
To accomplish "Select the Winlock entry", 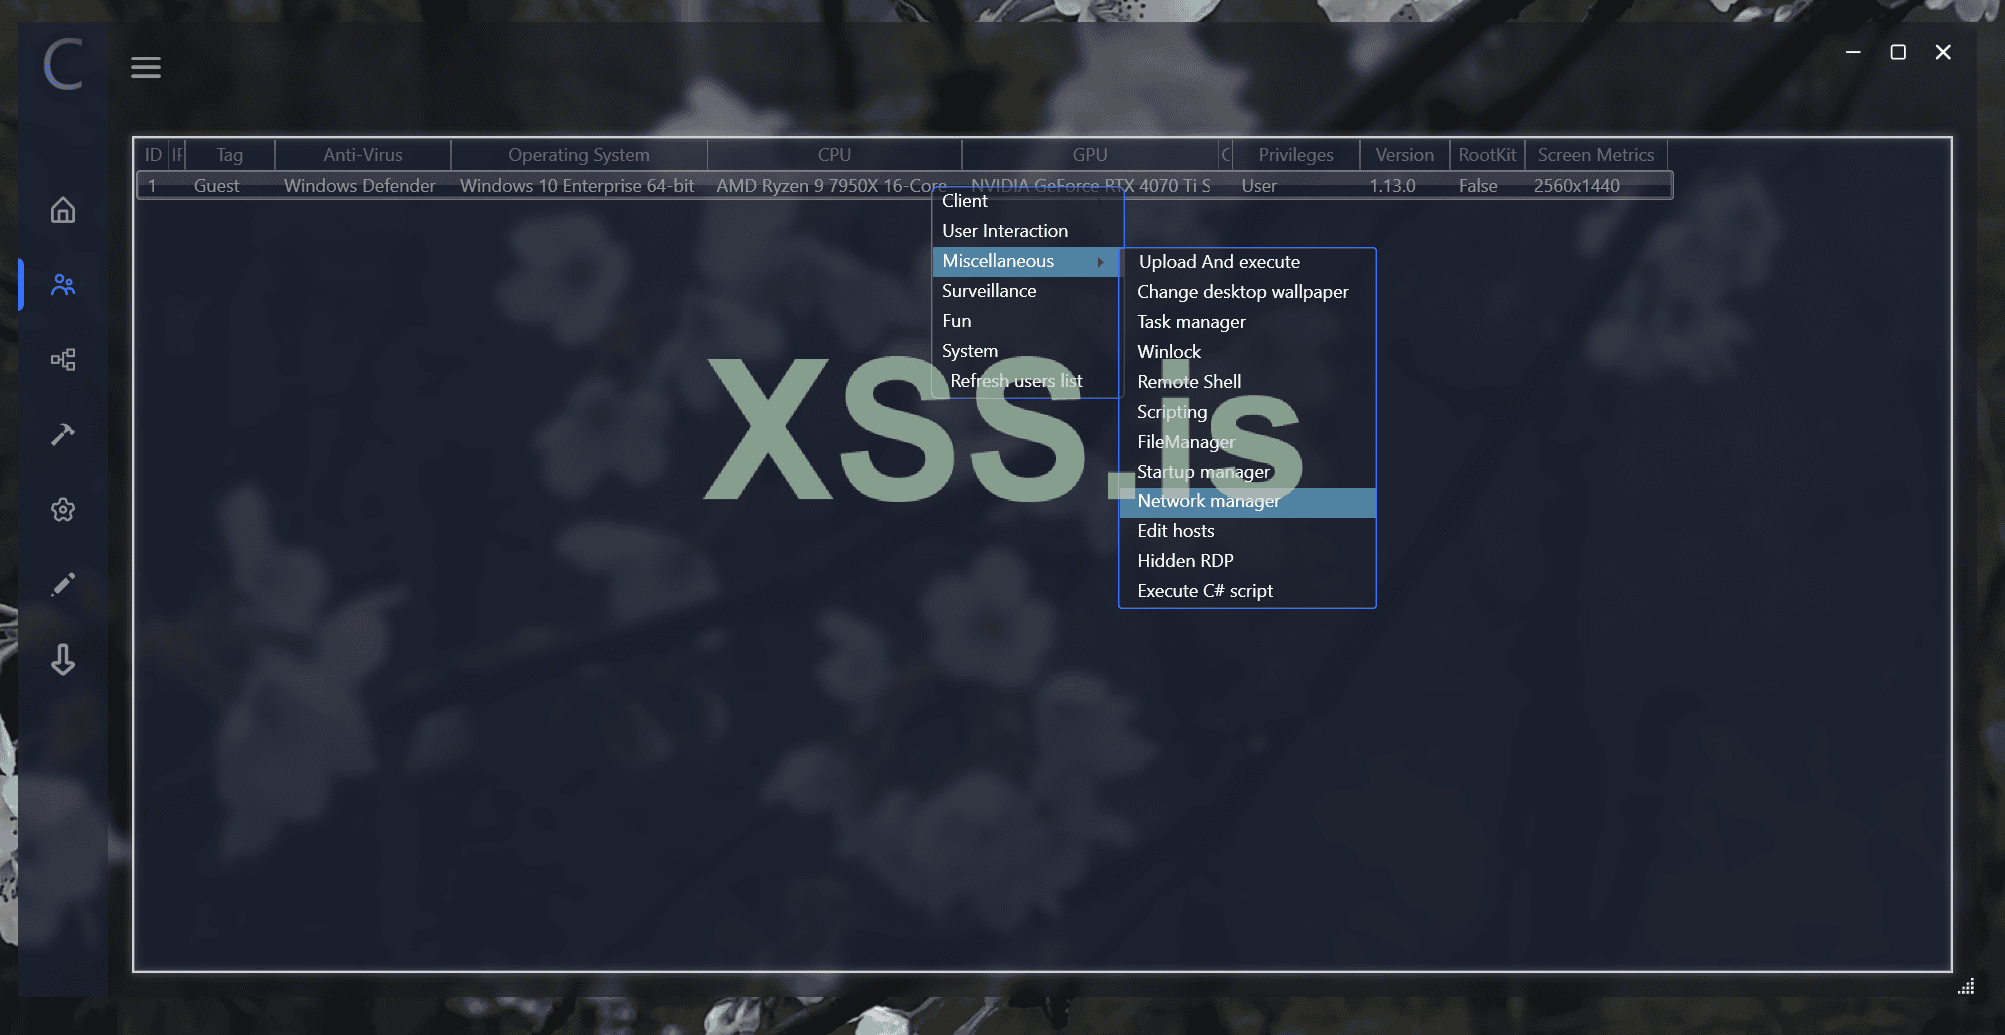I will pyautogui.click(x=1247, y=352).
